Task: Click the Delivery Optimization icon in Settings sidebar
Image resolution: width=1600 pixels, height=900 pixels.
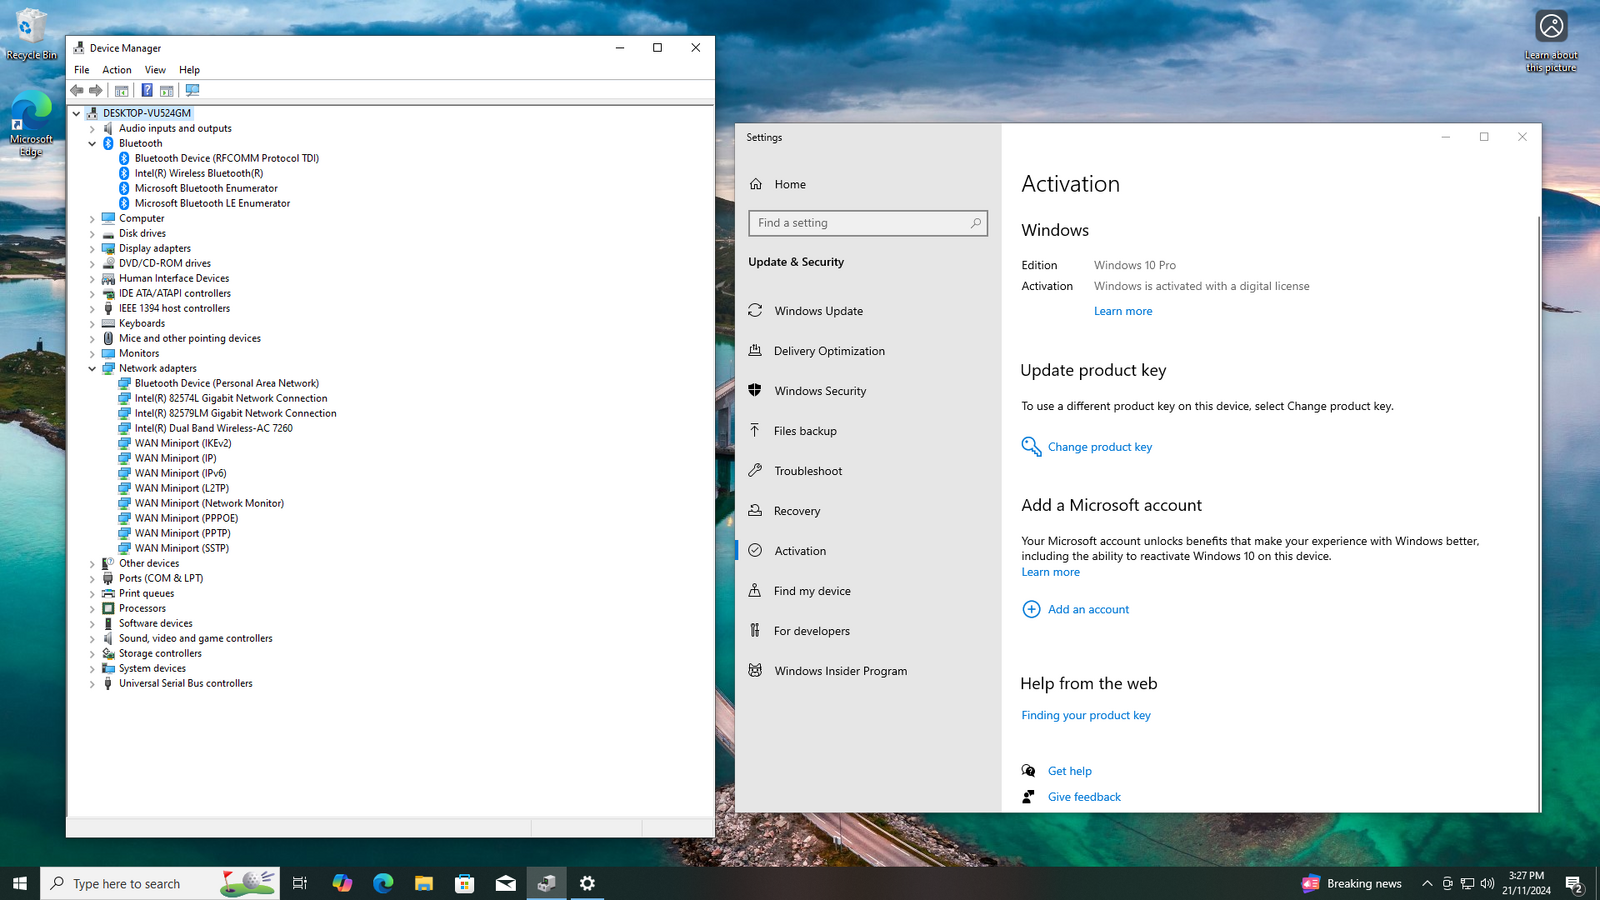Action: pos(755,350)
